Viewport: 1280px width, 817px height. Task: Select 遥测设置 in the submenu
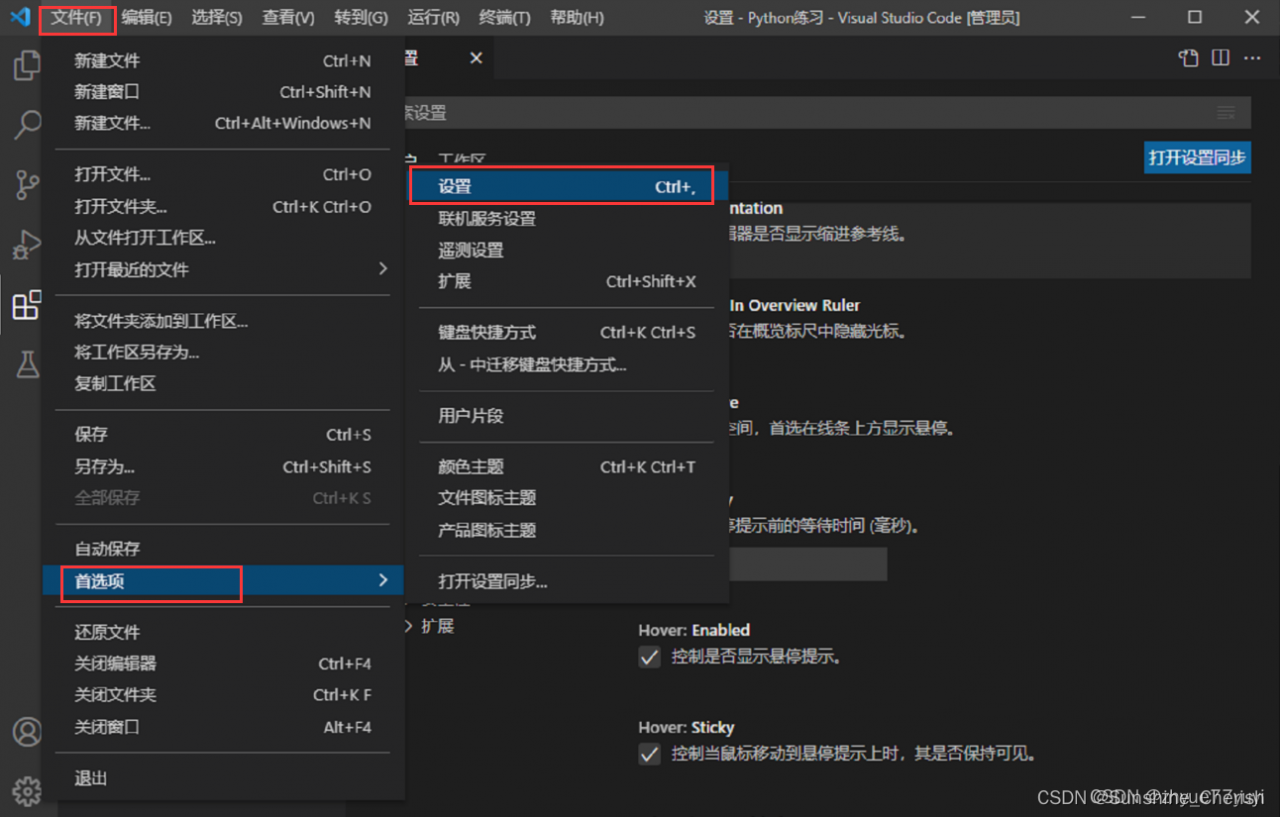tap(567, 250)
